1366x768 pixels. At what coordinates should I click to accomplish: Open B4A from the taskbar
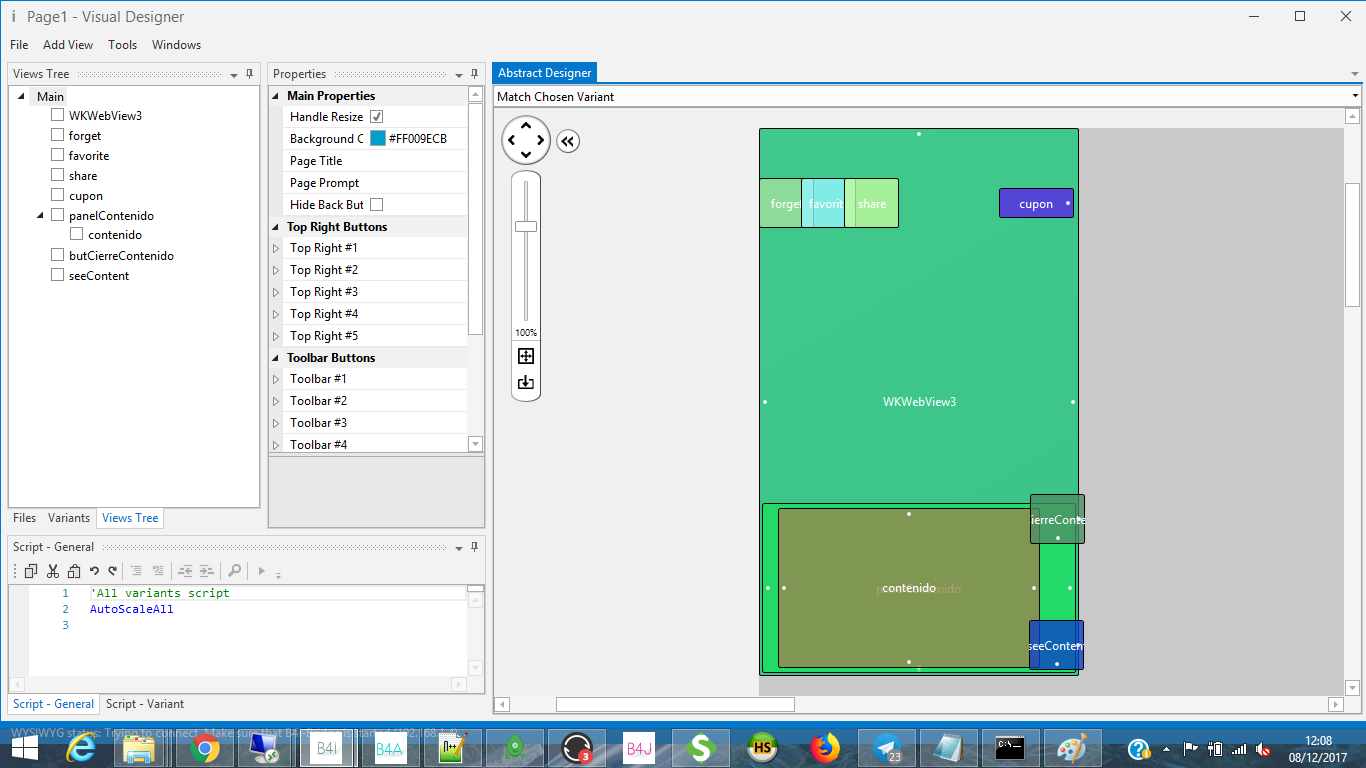click(x=388, y=748)
